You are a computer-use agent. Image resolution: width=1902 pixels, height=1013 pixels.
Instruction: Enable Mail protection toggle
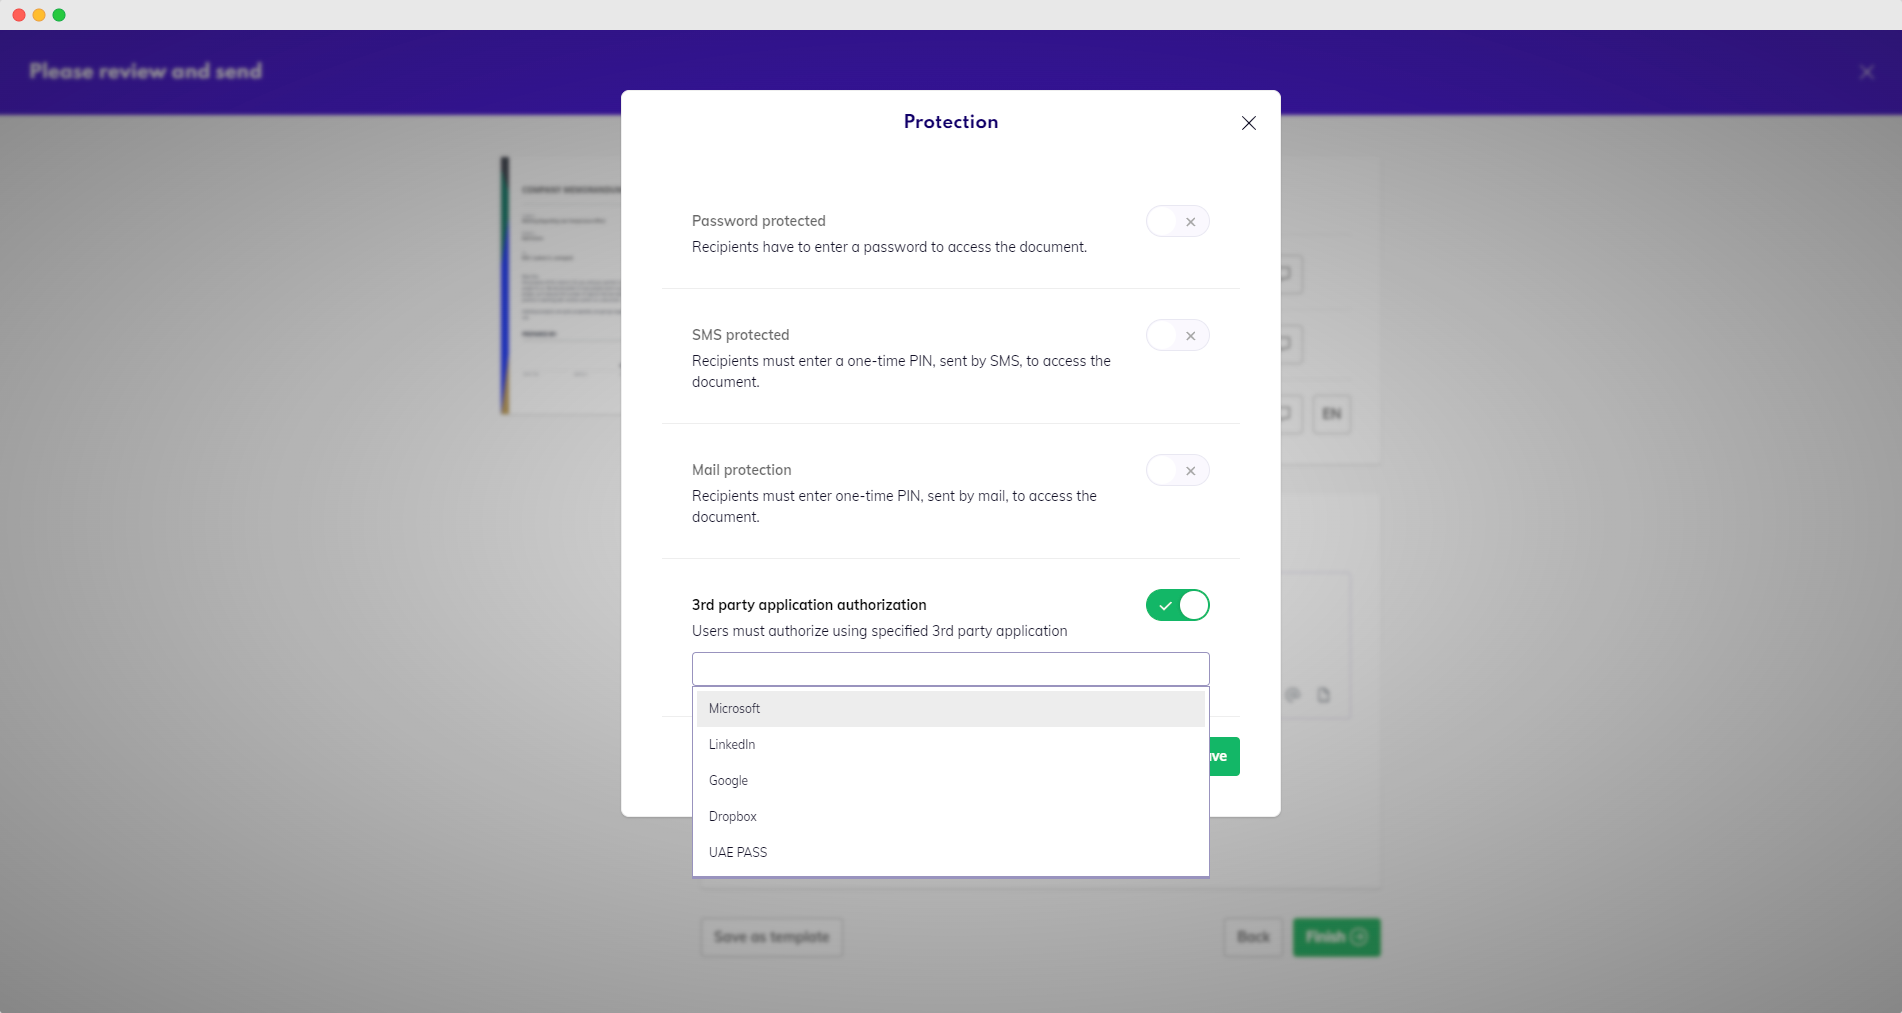click(1177, 471)
